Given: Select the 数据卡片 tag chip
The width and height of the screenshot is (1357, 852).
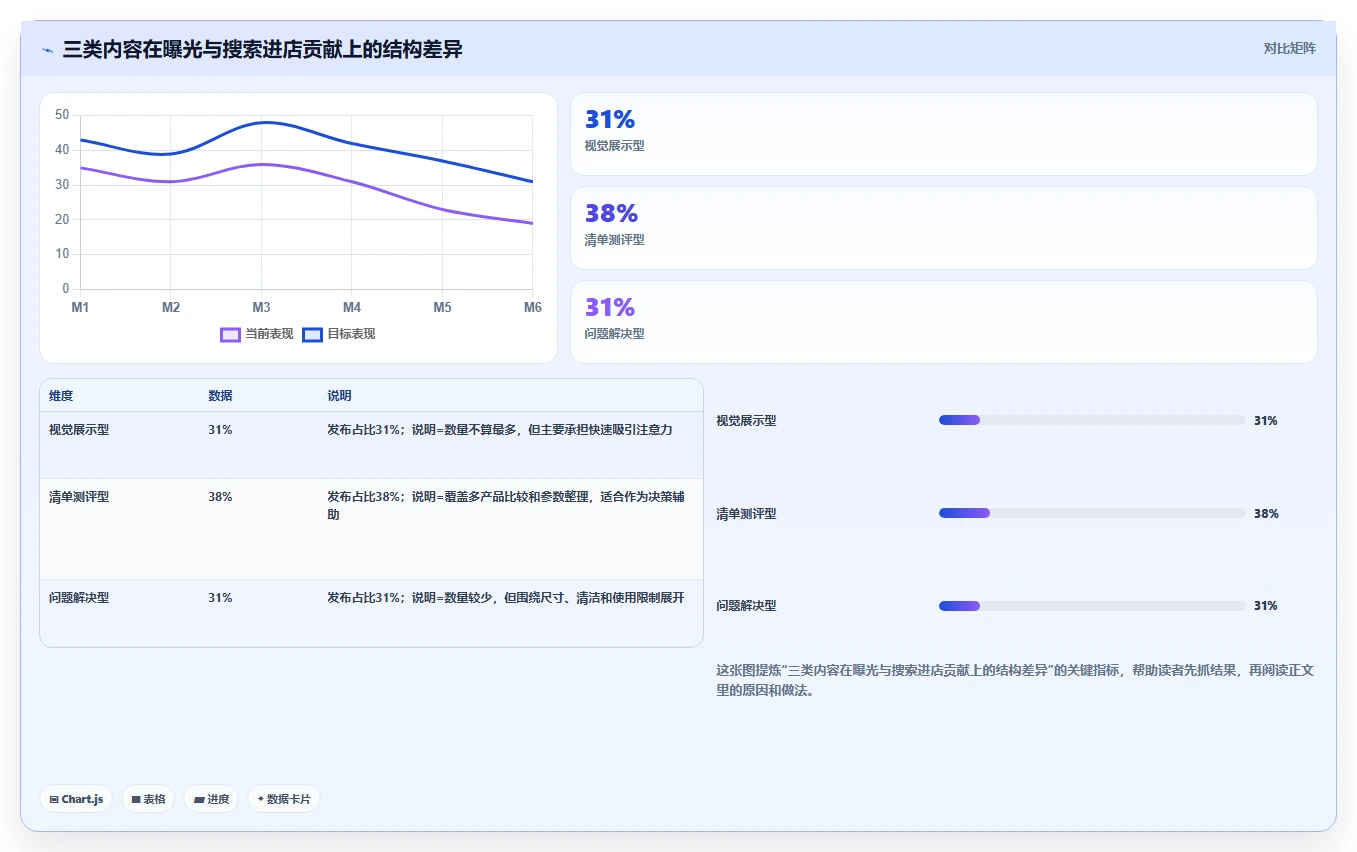Looking at the screenshot, I should click(284, 799).
